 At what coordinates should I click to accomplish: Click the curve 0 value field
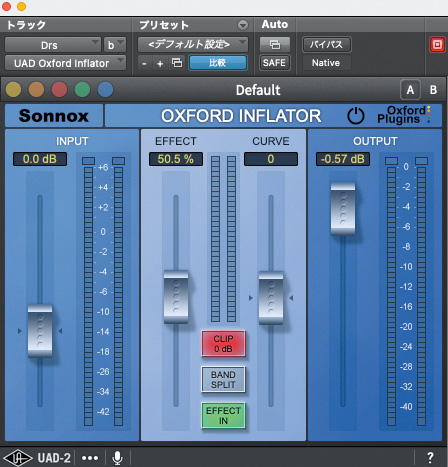(x=271, y=159)
